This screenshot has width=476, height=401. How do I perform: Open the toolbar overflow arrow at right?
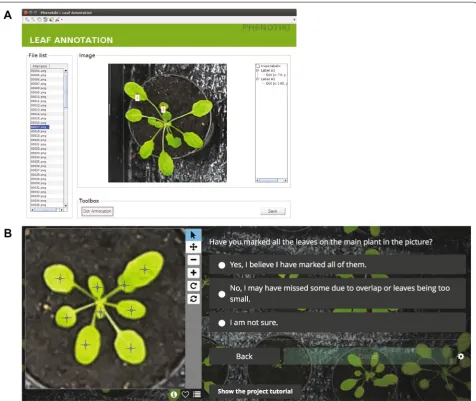coord(294,20)
